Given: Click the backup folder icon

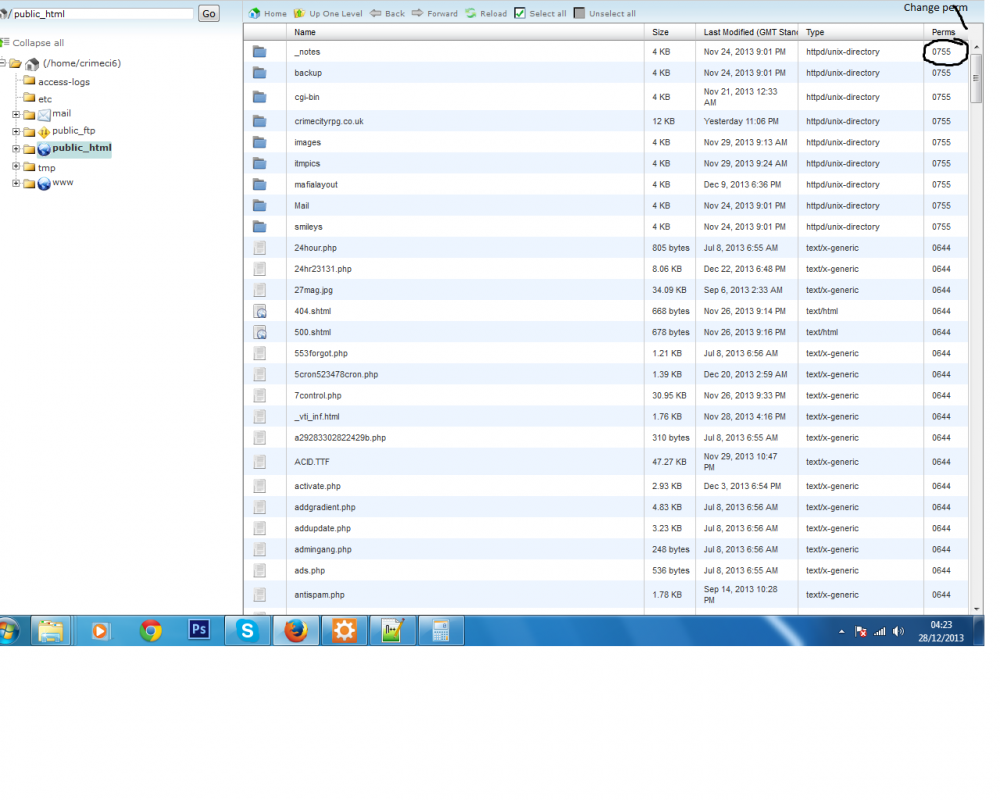Looking at the screenshot, I should [259, 73].
